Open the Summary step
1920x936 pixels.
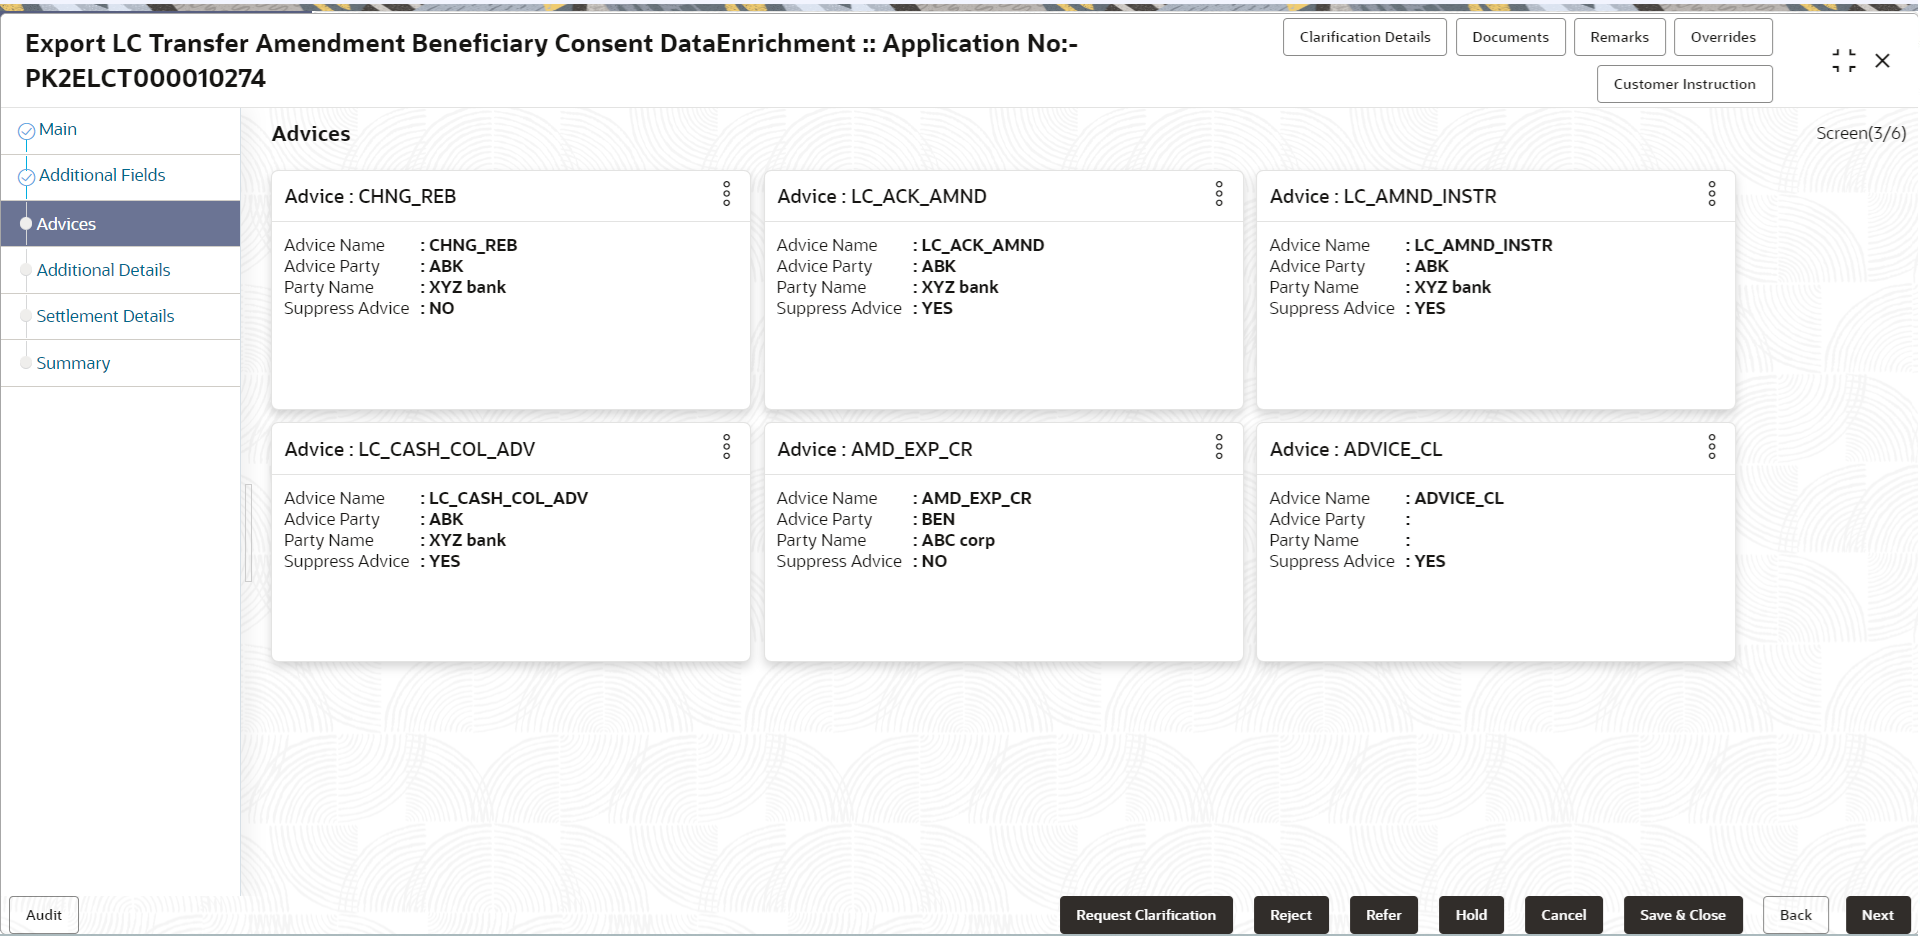73,363
